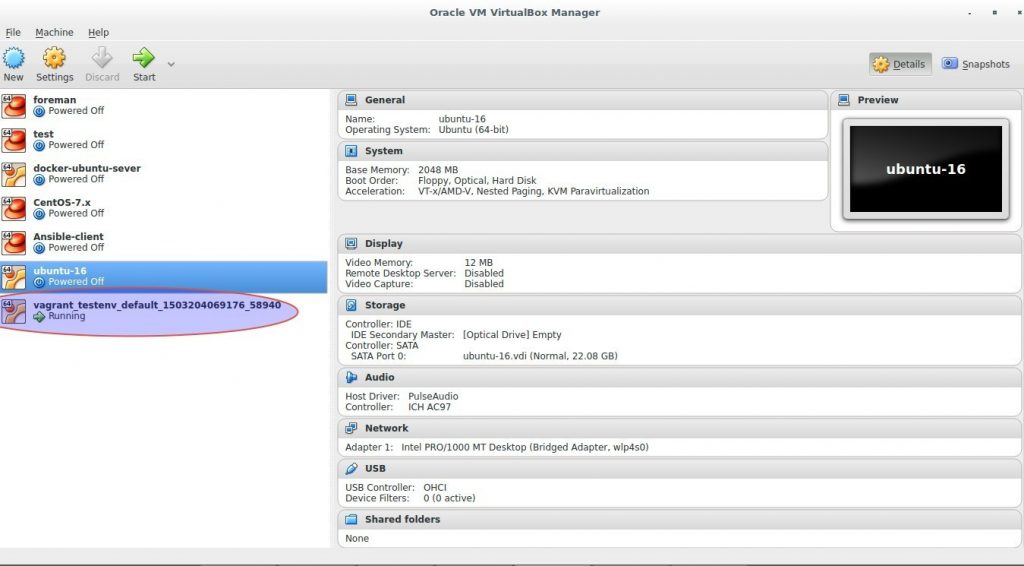
Task: Start the VM with green arrow icon
Action: 144,58
